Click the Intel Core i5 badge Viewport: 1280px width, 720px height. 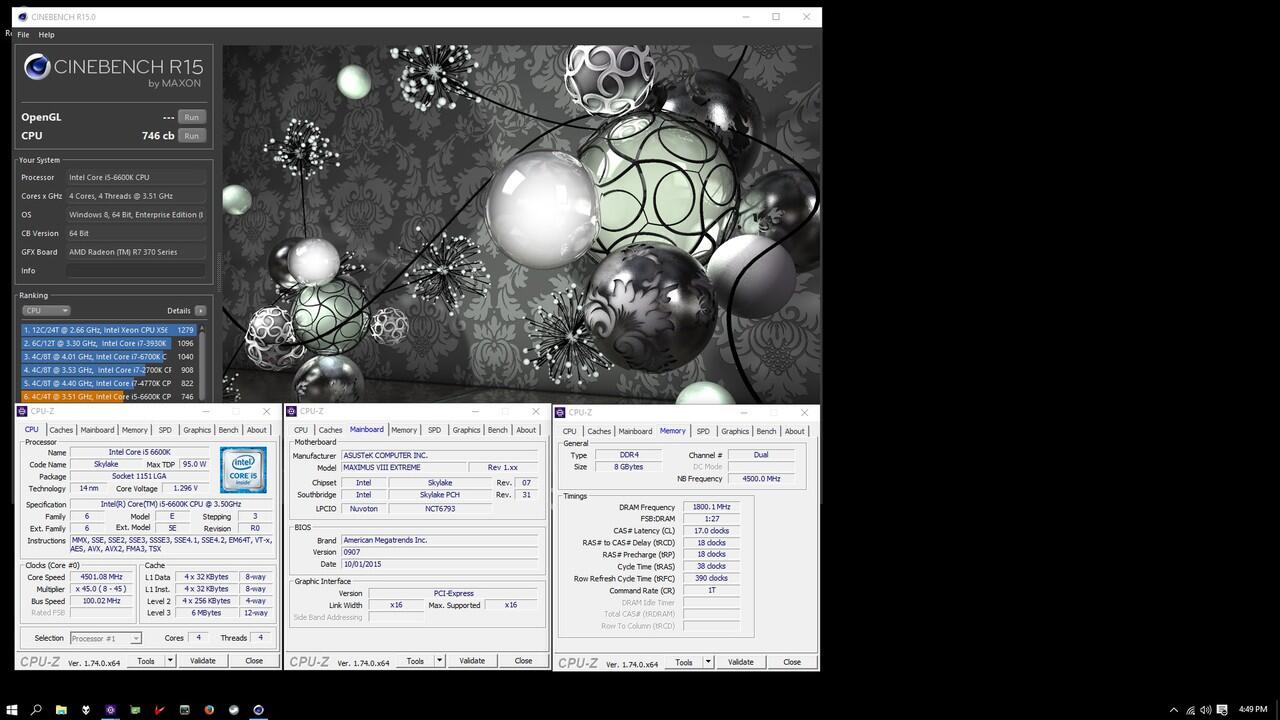pyautogui.click(x=243, y=471)
